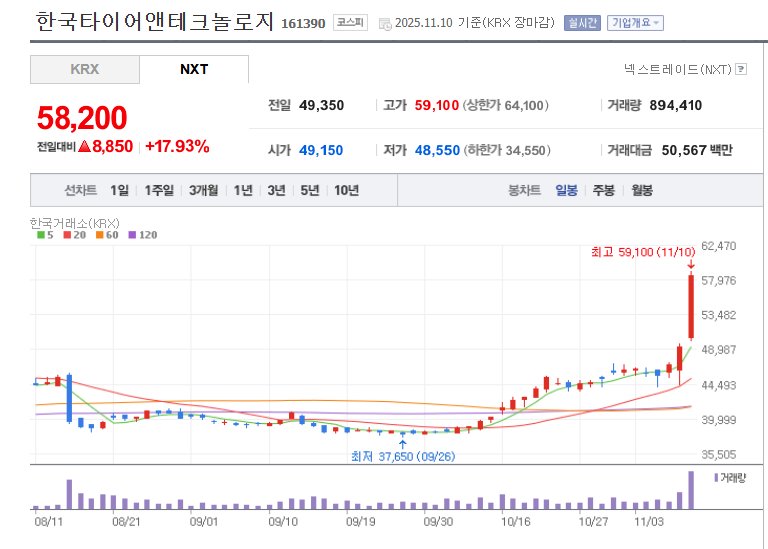Screen dimensions: 768x549
Task: Click the purple 120-day moving average legend swatch
Action: pyautogui.click(x=132, y=235)
